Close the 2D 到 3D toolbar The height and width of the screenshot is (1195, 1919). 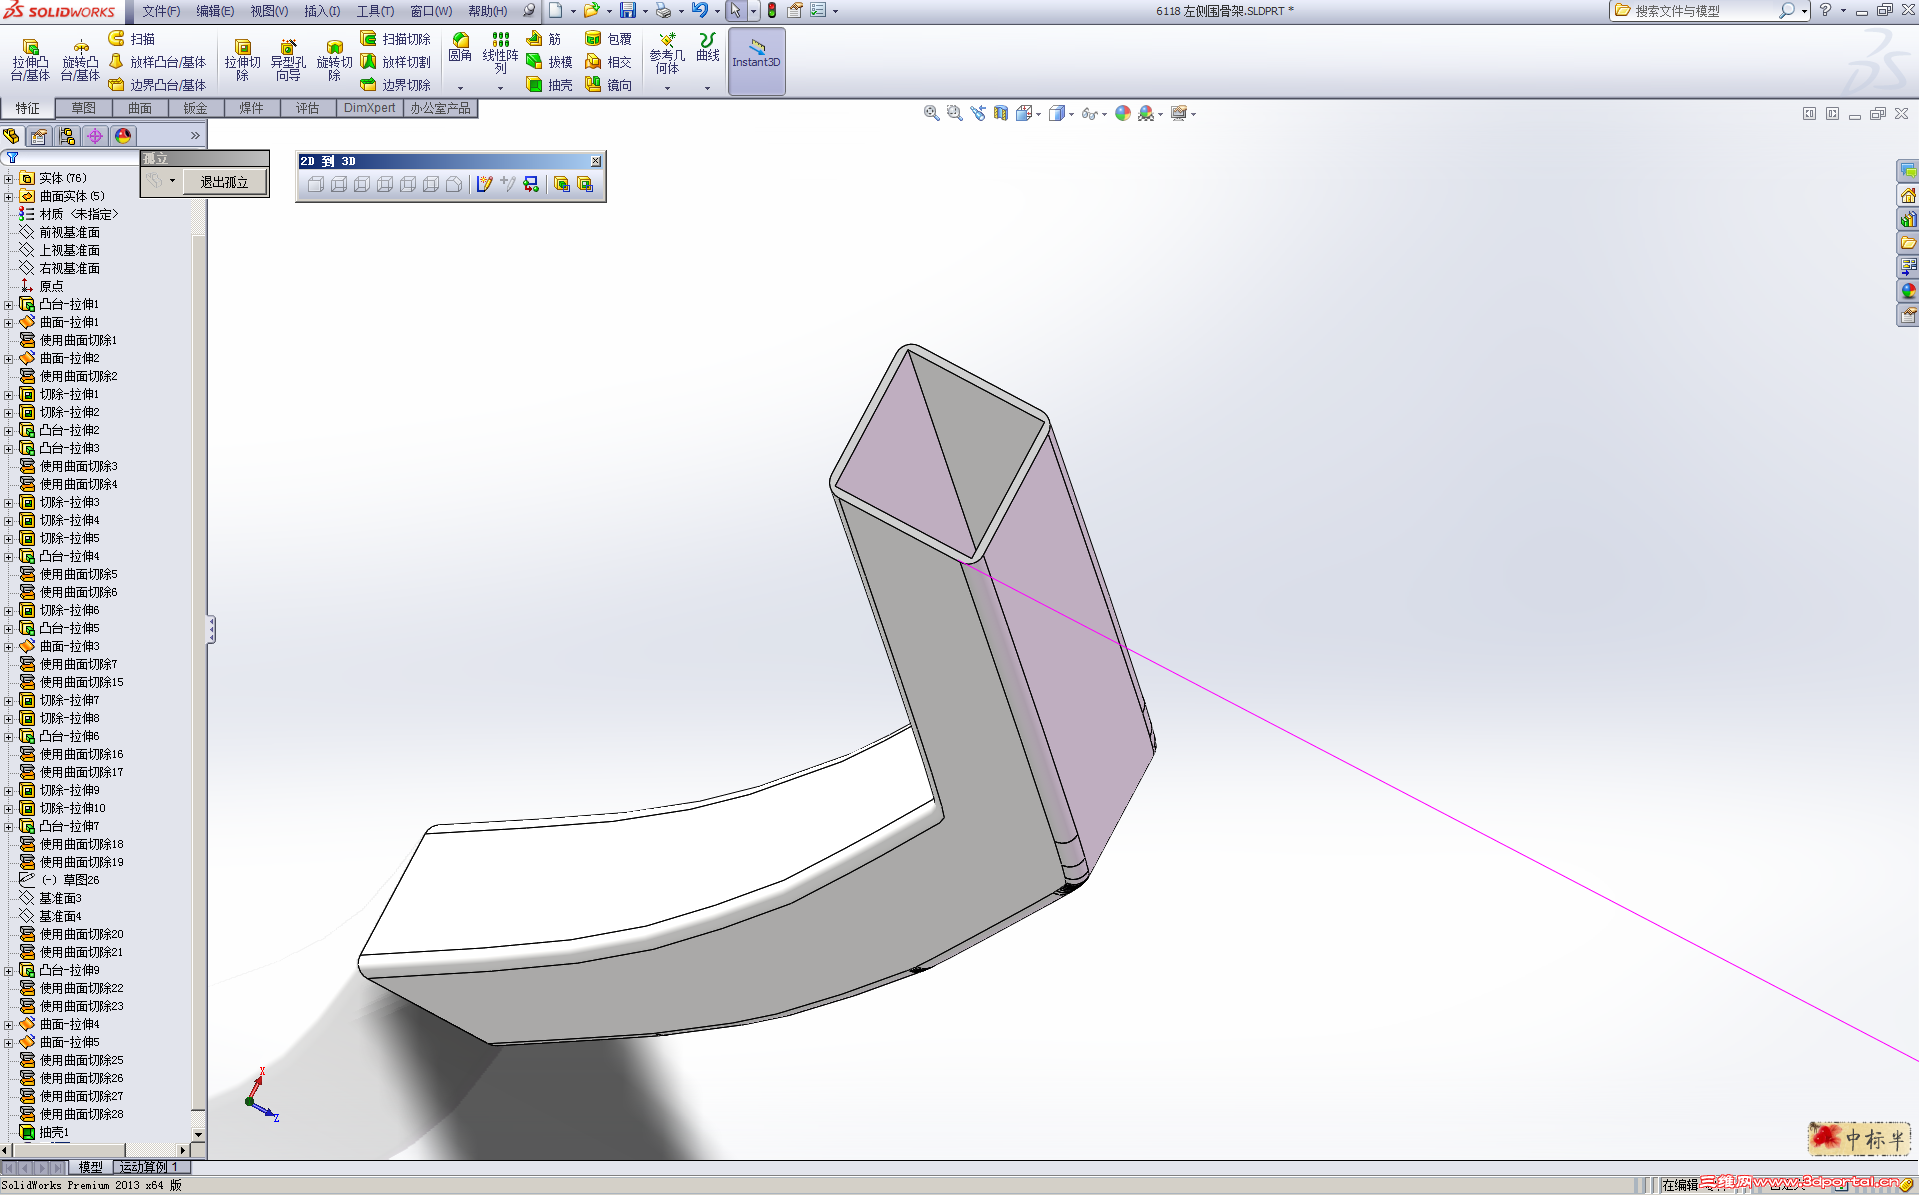pyautogui.click(x=596, y=161)
